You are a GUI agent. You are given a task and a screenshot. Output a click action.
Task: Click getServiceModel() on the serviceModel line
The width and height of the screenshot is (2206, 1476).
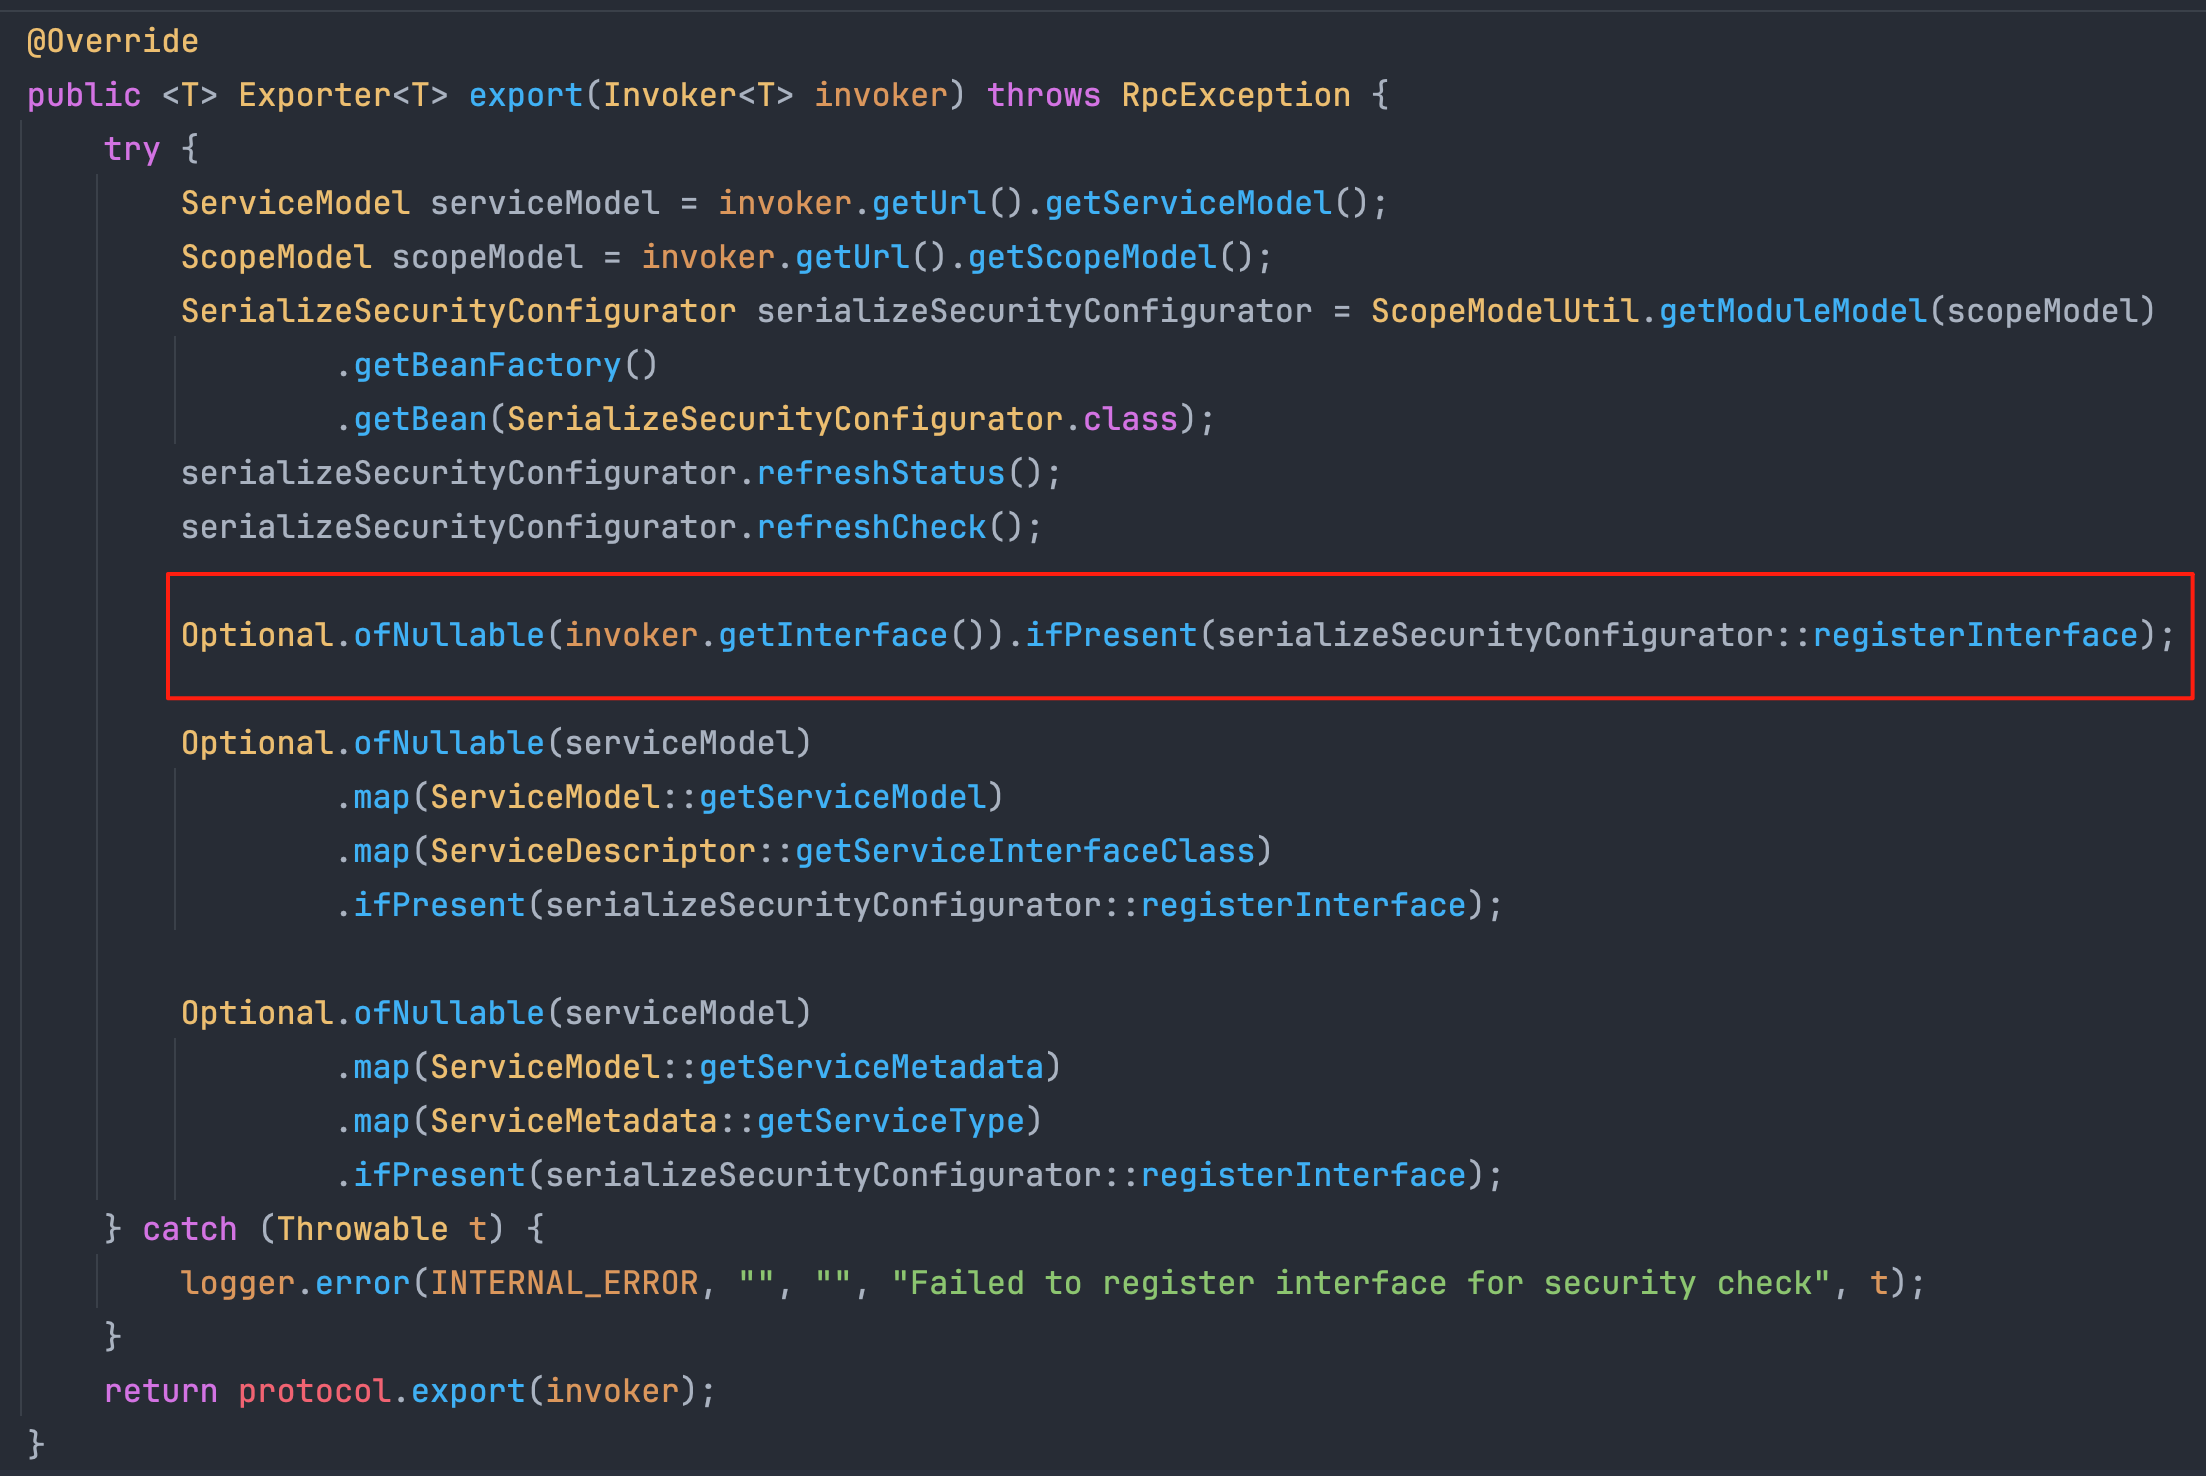tap(1188, 203)
